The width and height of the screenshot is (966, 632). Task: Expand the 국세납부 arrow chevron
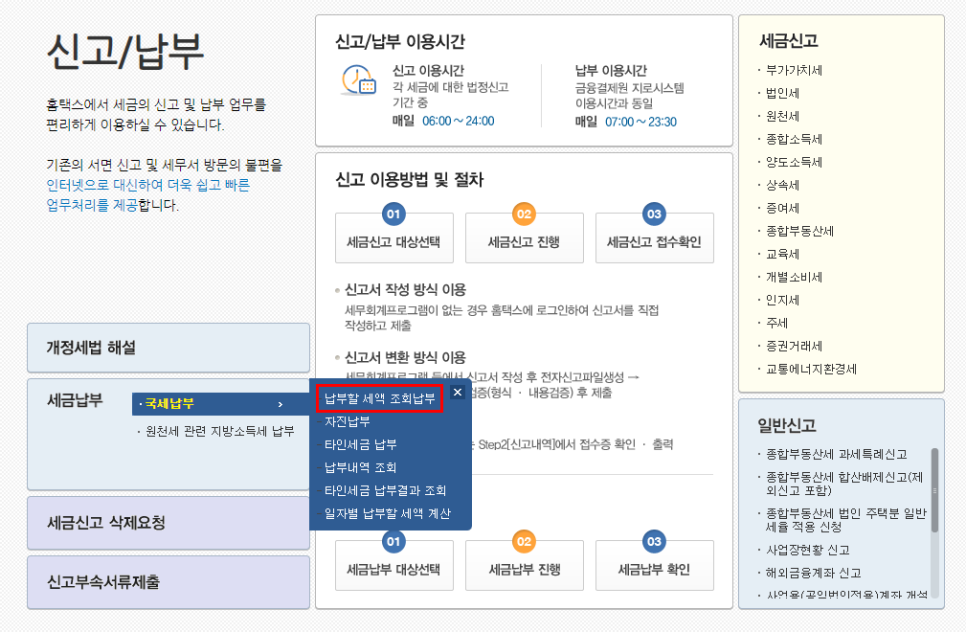tap(280, 404)
